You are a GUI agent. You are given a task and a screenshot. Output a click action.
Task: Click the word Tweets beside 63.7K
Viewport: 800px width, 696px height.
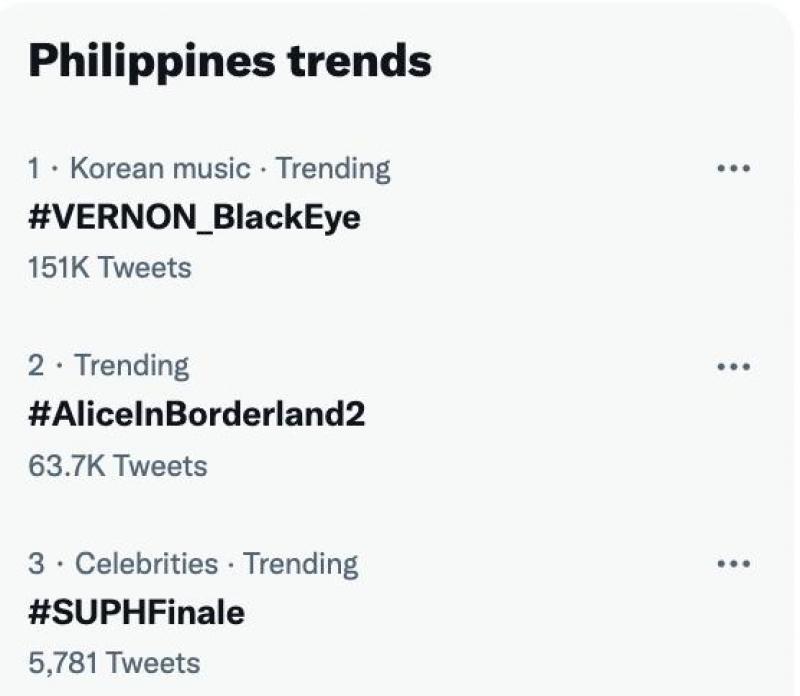click(x=160, y=465)
